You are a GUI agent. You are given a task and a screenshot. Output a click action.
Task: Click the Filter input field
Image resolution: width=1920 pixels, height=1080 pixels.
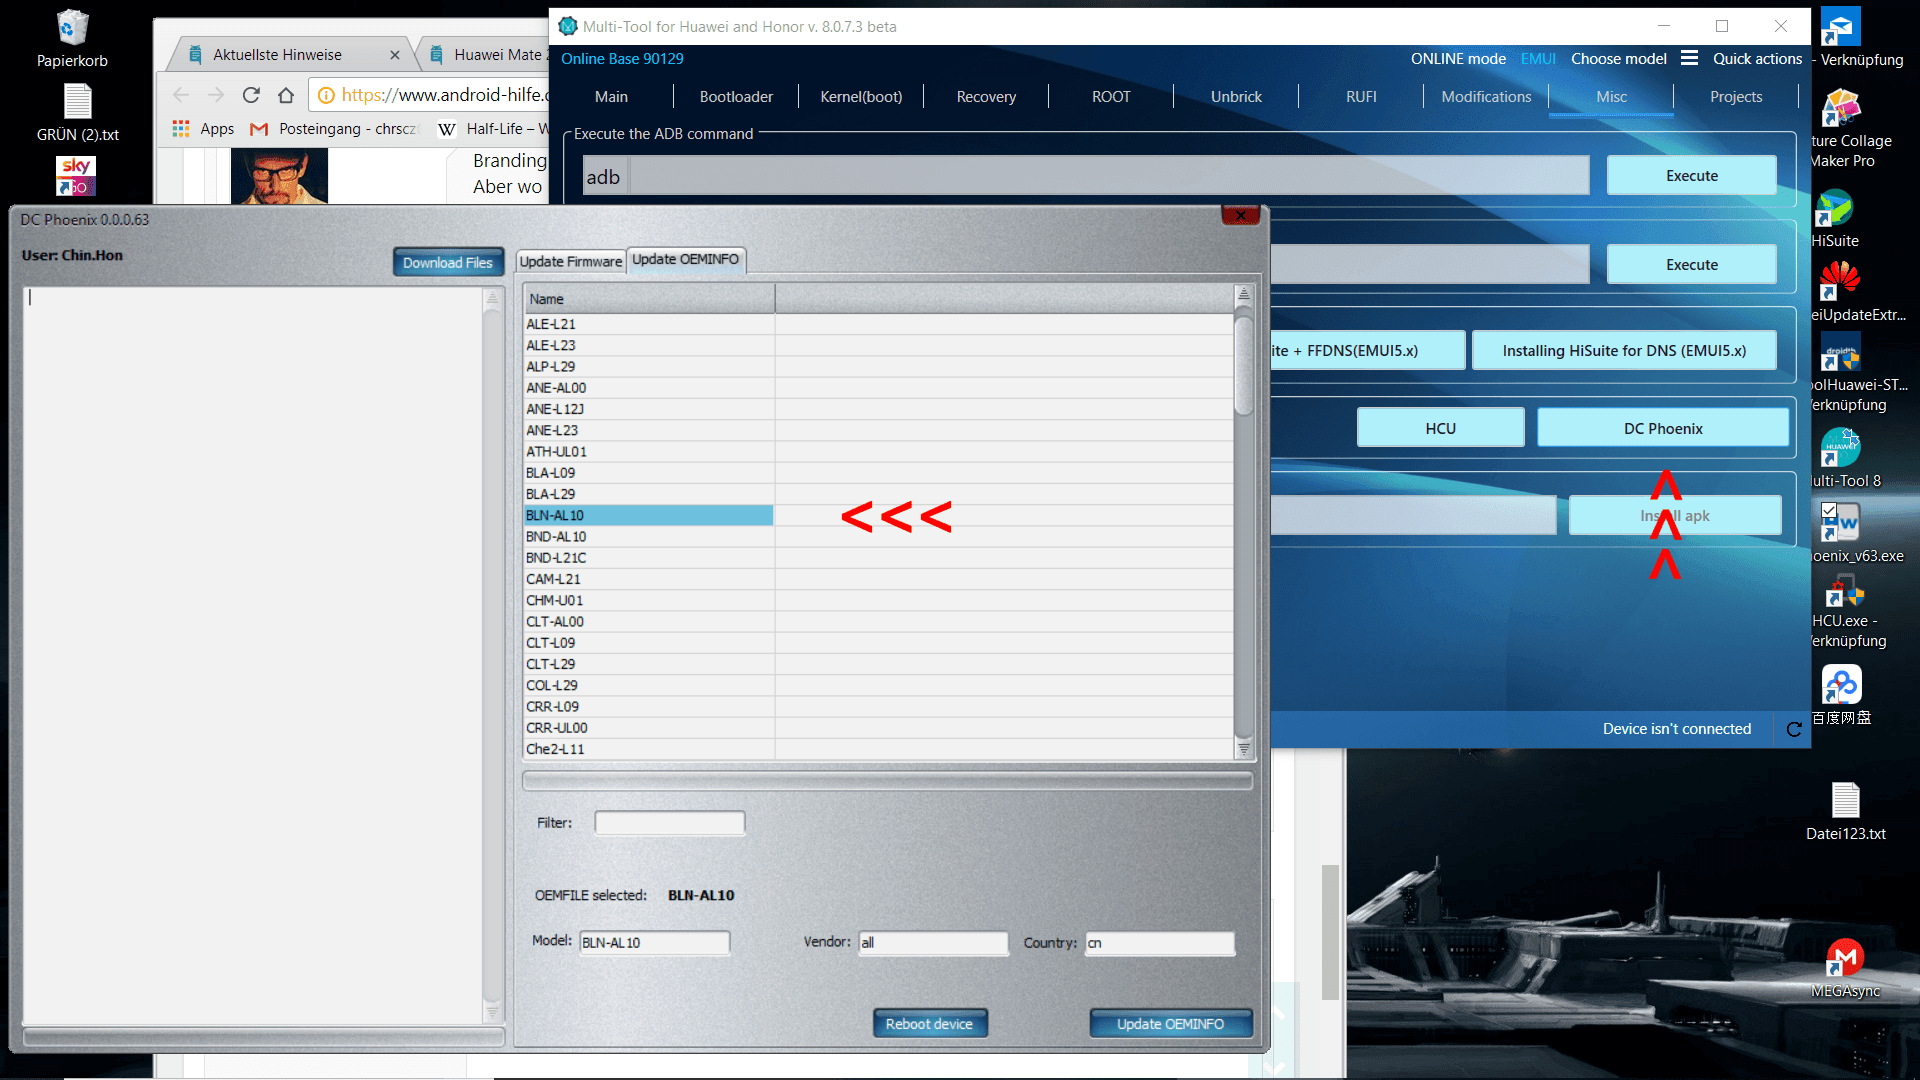669,823
